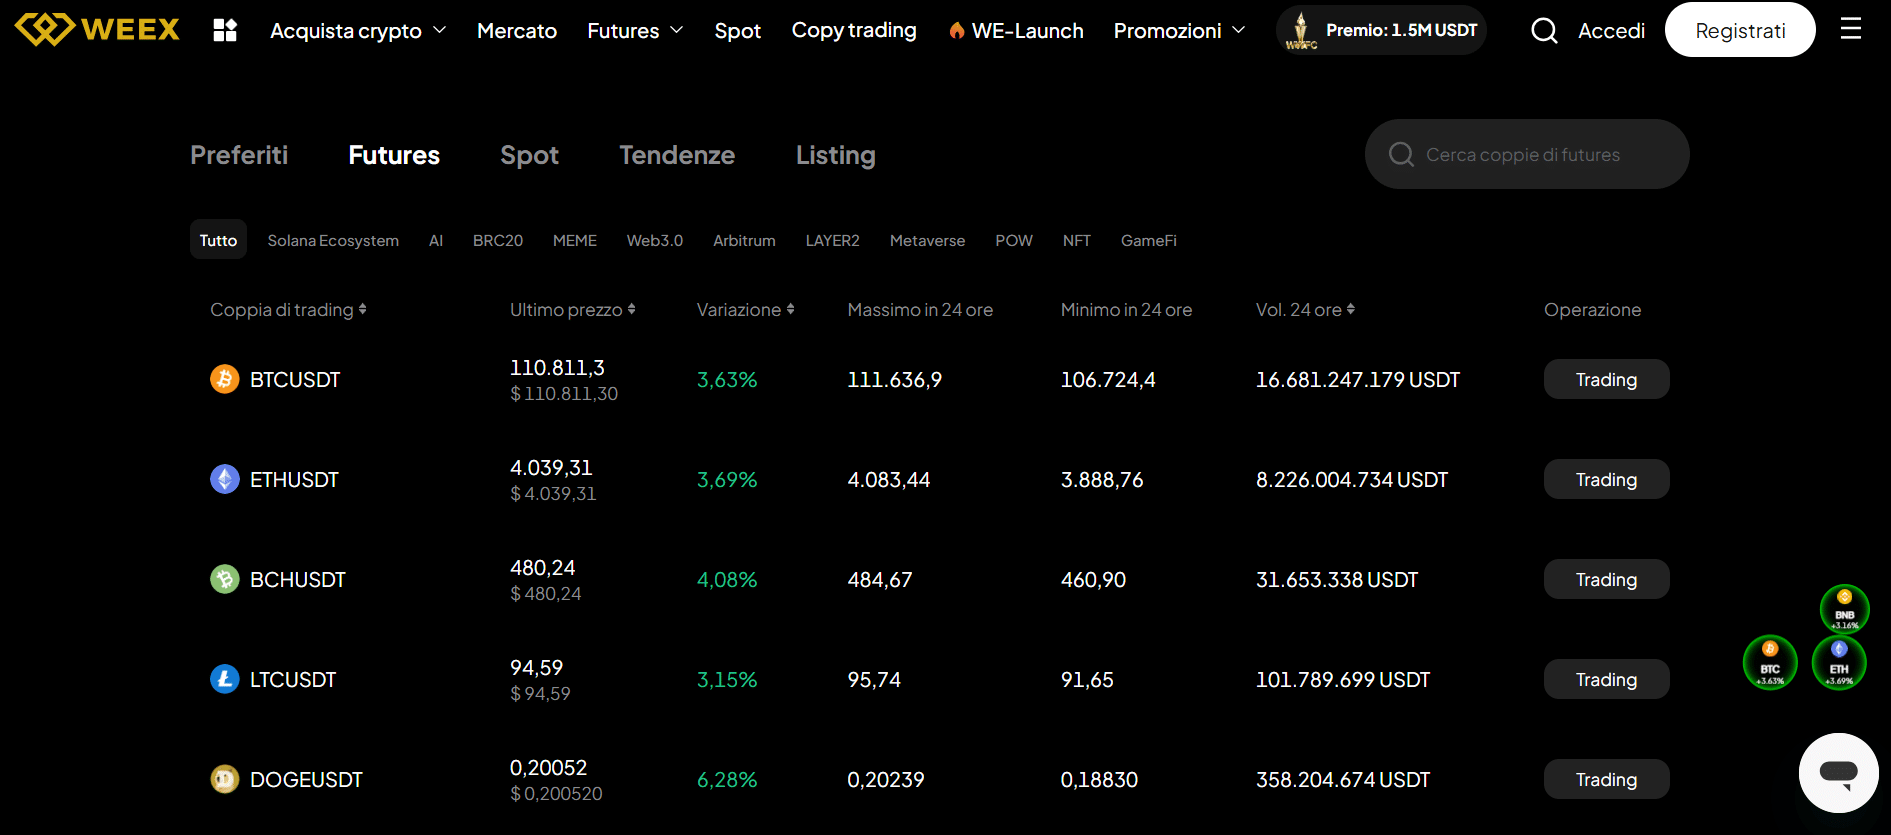Filter by Web3.0 category

coord(655,240)
